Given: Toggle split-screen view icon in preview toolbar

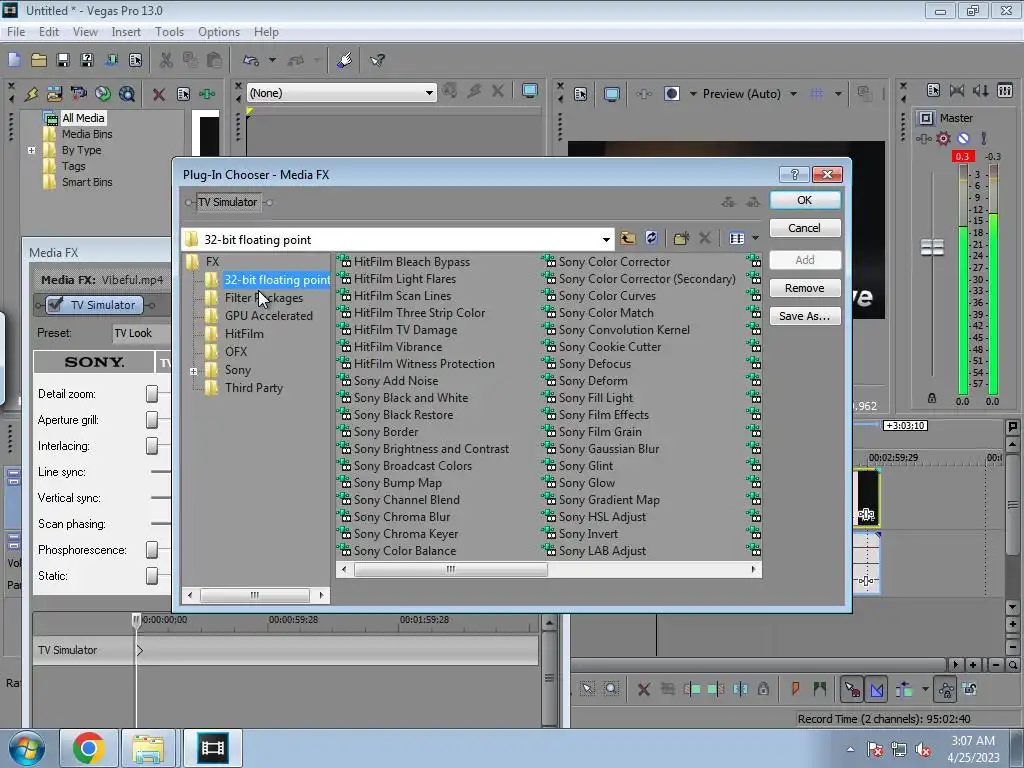Looking at the screenshot, I should [672, 93].
